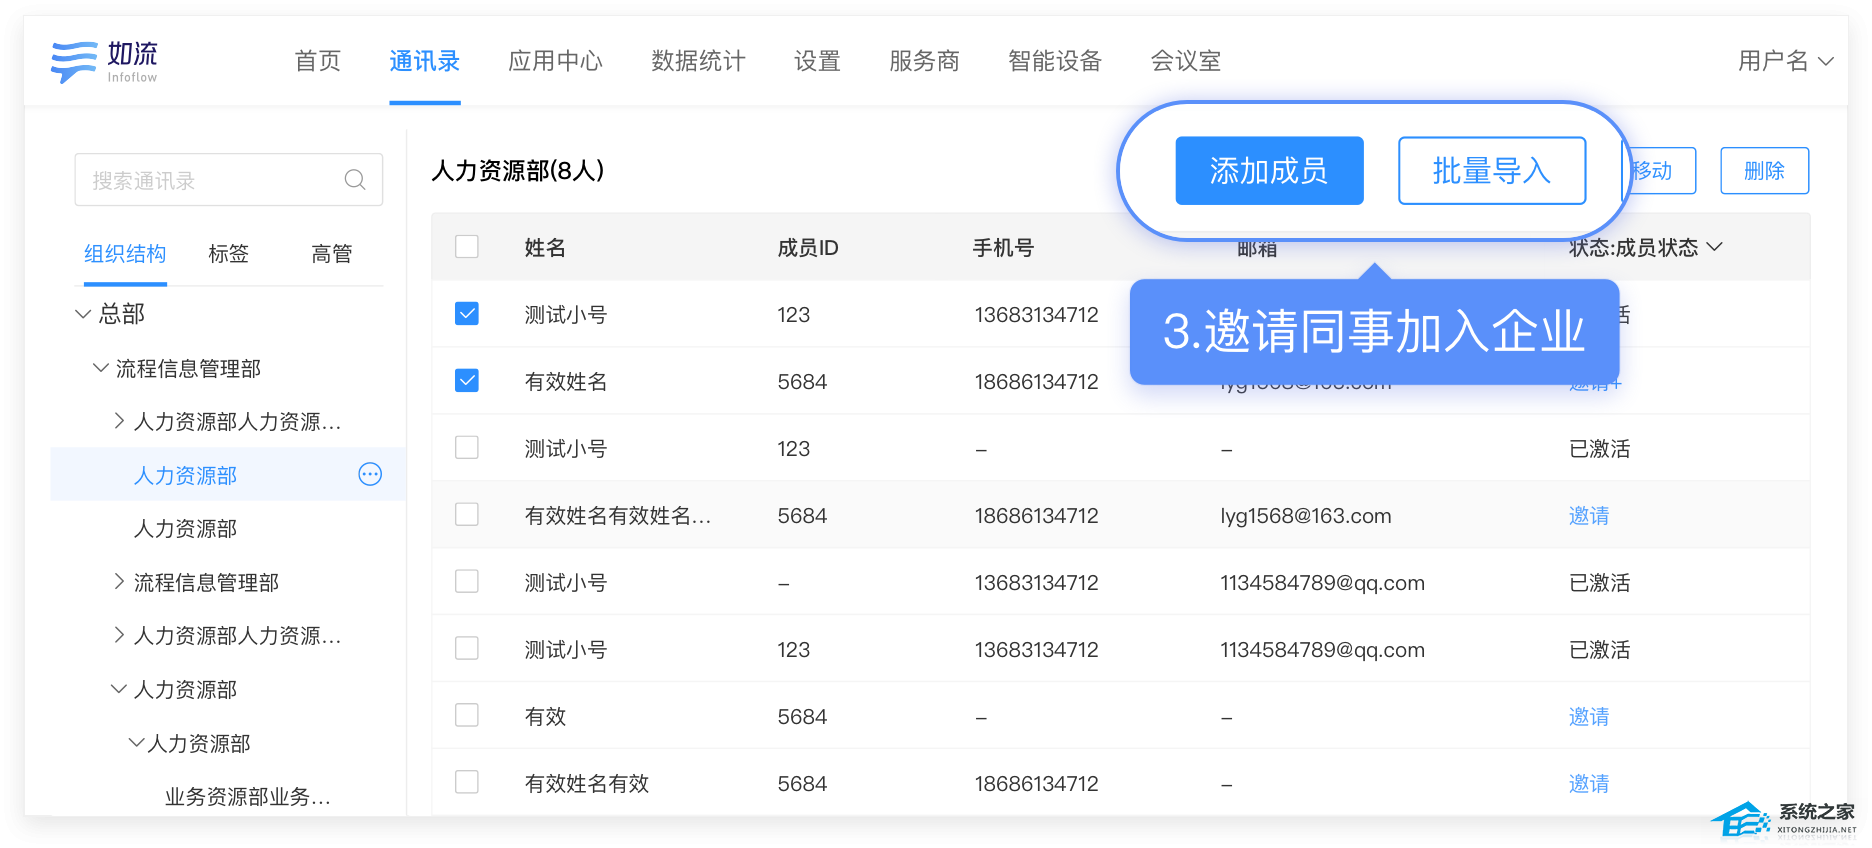Image resolution: width=1872 pixels, height=848 pixels.
Task: Switch to the 应用中心 menu tab
Action: [555, 61]
